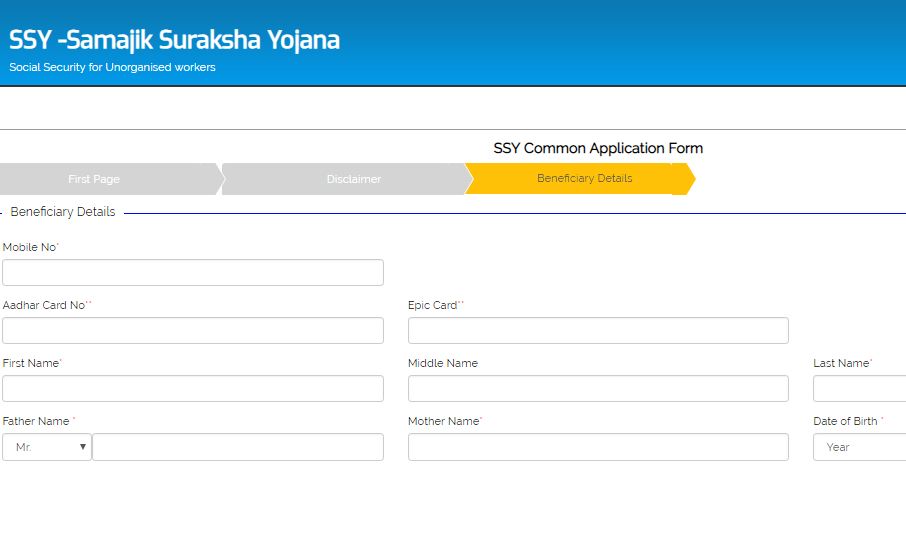Click the Social Security for Unorganised workers subtitle
The image size is (906, 541).
pos(112,68)
